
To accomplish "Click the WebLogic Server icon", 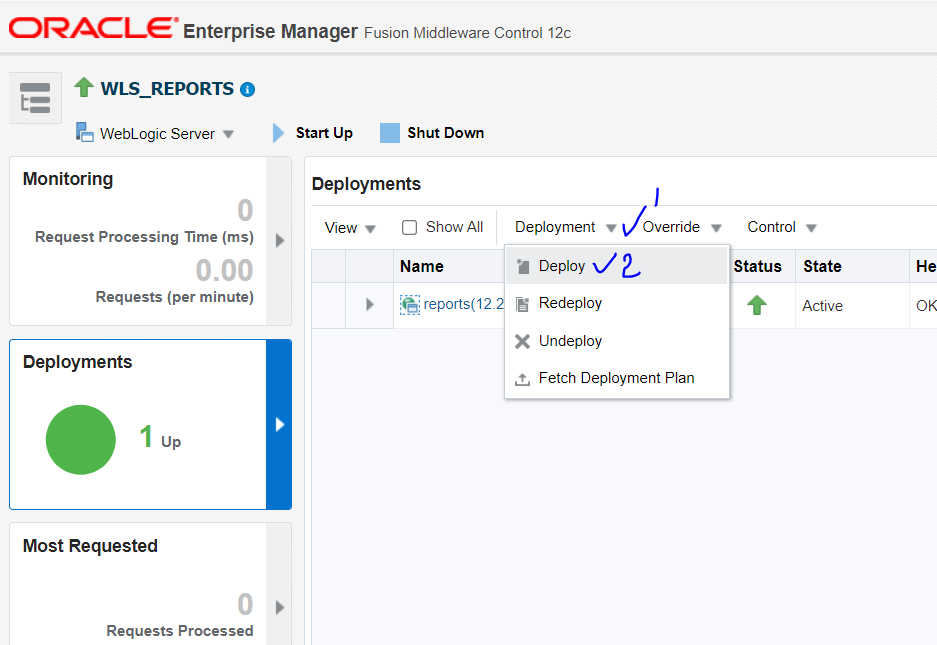I will [85, 132].
